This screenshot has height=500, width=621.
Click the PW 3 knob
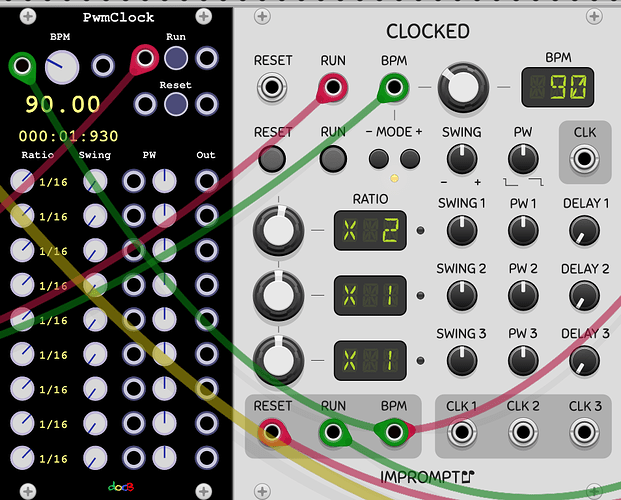(x=523, y=361)
